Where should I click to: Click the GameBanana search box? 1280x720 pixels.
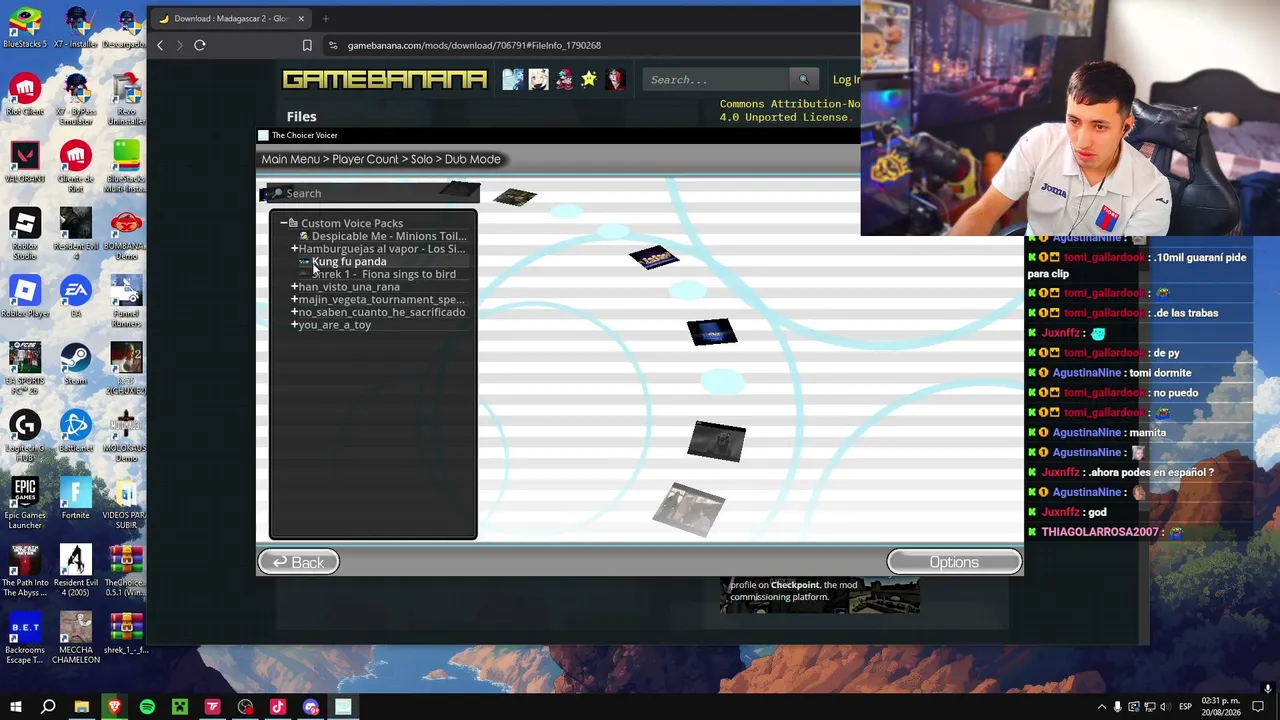pyautogui.click(x=717, y=79)
